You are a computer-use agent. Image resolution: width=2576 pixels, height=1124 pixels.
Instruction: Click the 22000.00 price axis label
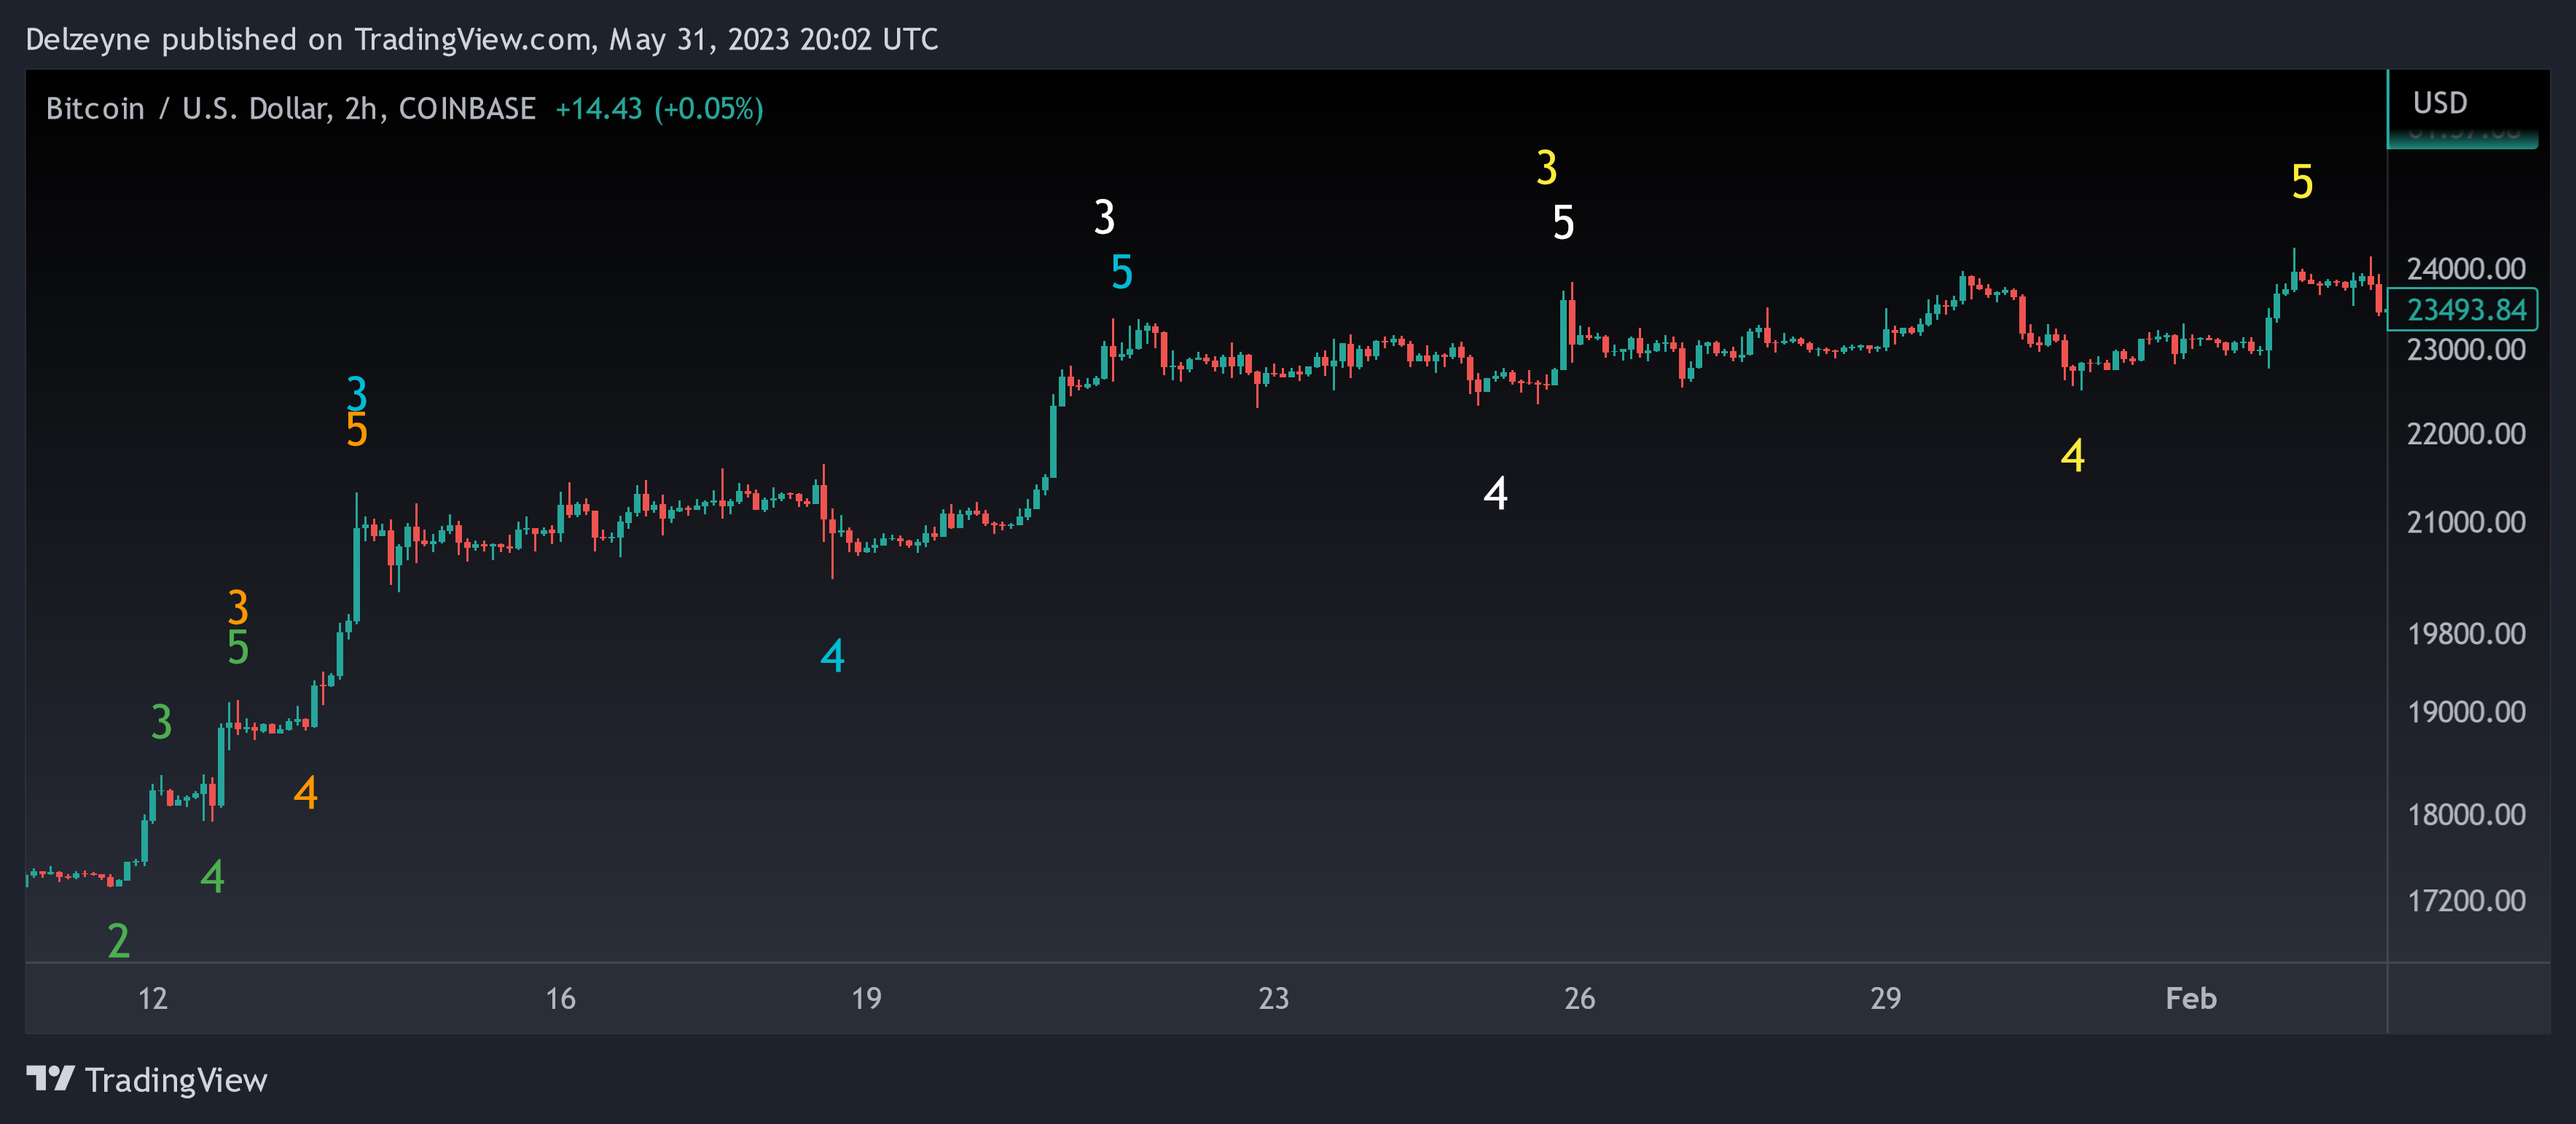[2466, 433]
